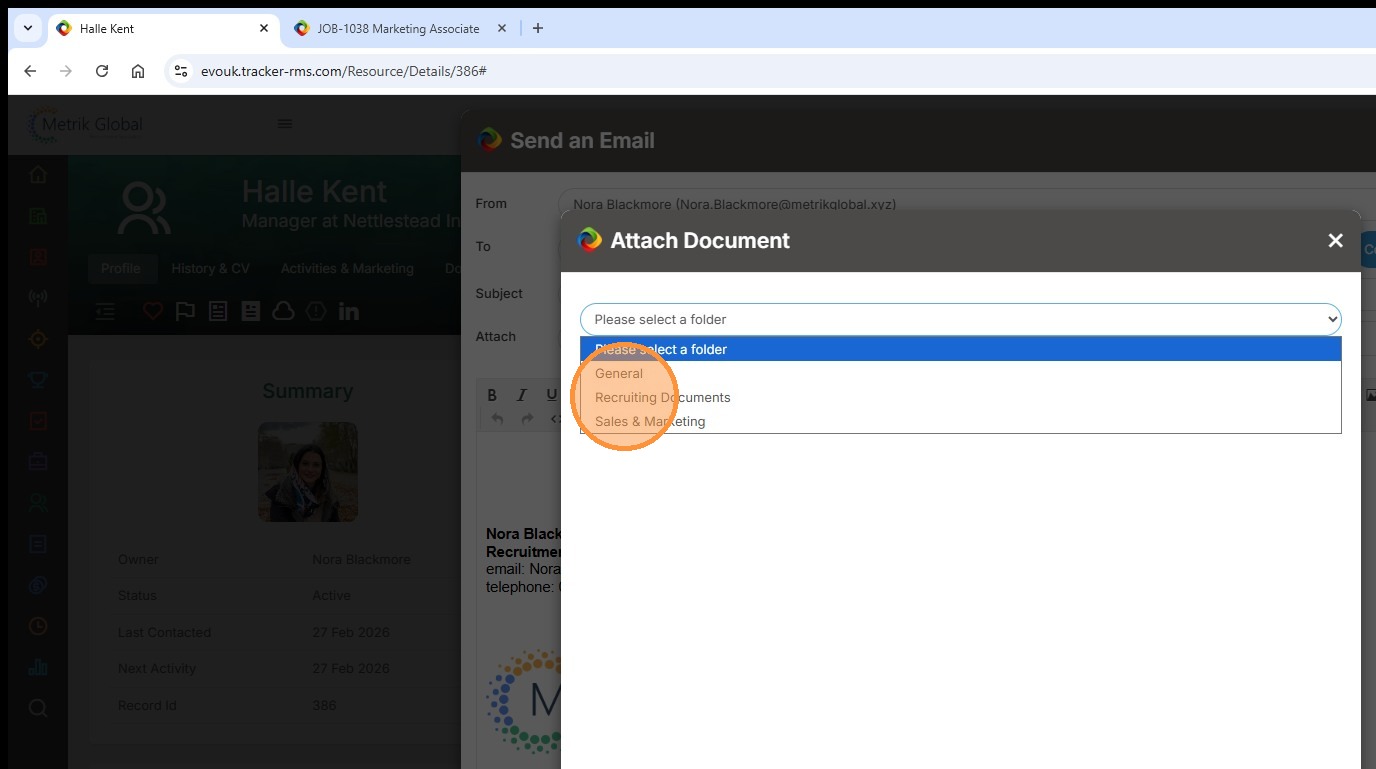Click the indent list icon left of the heart

coord(106,311)
